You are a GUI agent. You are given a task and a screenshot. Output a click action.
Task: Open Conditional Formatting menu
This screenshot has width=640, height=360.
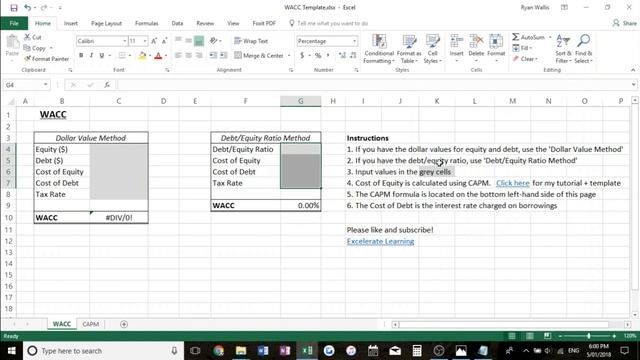pos(379,49)
